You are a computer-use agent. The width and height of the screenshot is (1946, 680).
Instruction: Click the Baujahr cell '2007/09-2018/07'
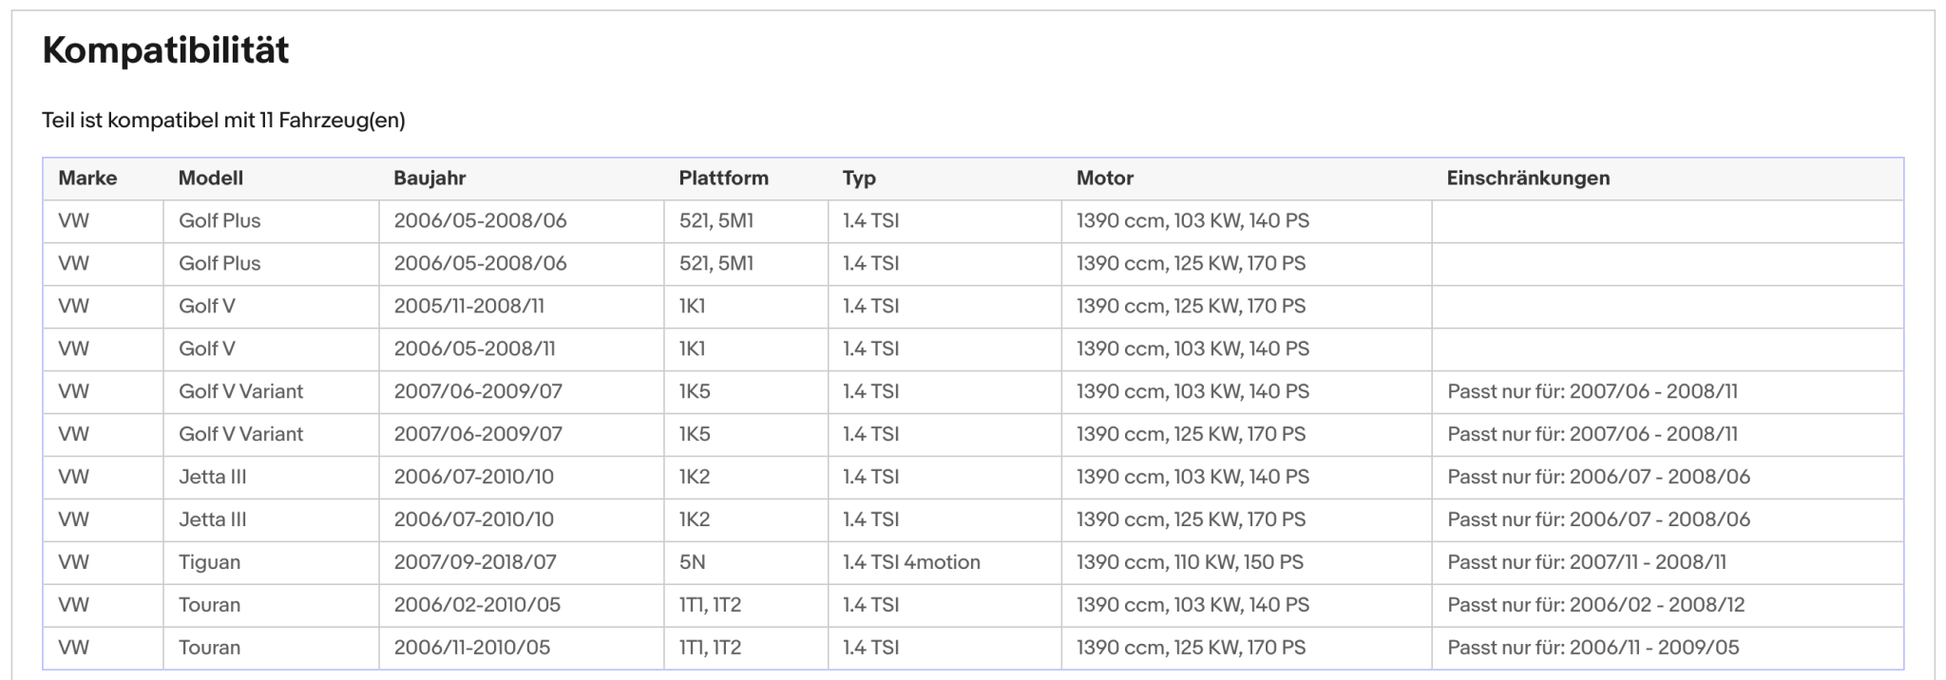(x=474, y=562)
